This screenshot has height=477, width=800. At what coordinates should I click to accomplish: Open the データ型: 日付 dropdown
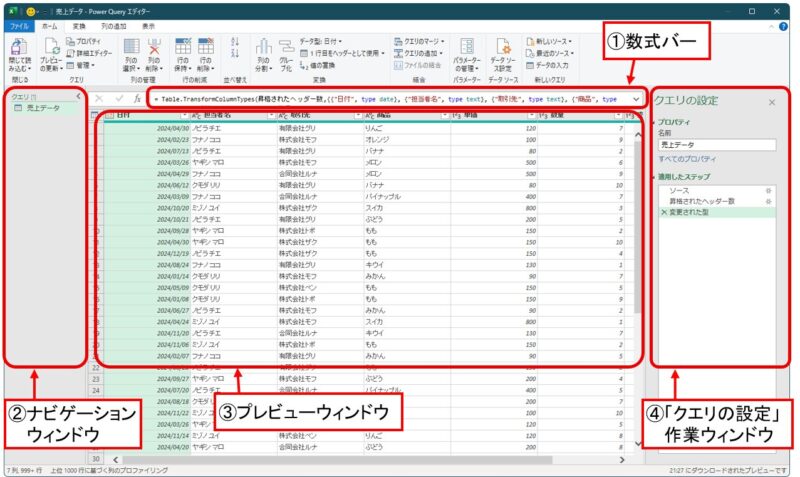(x=320, y=41)
